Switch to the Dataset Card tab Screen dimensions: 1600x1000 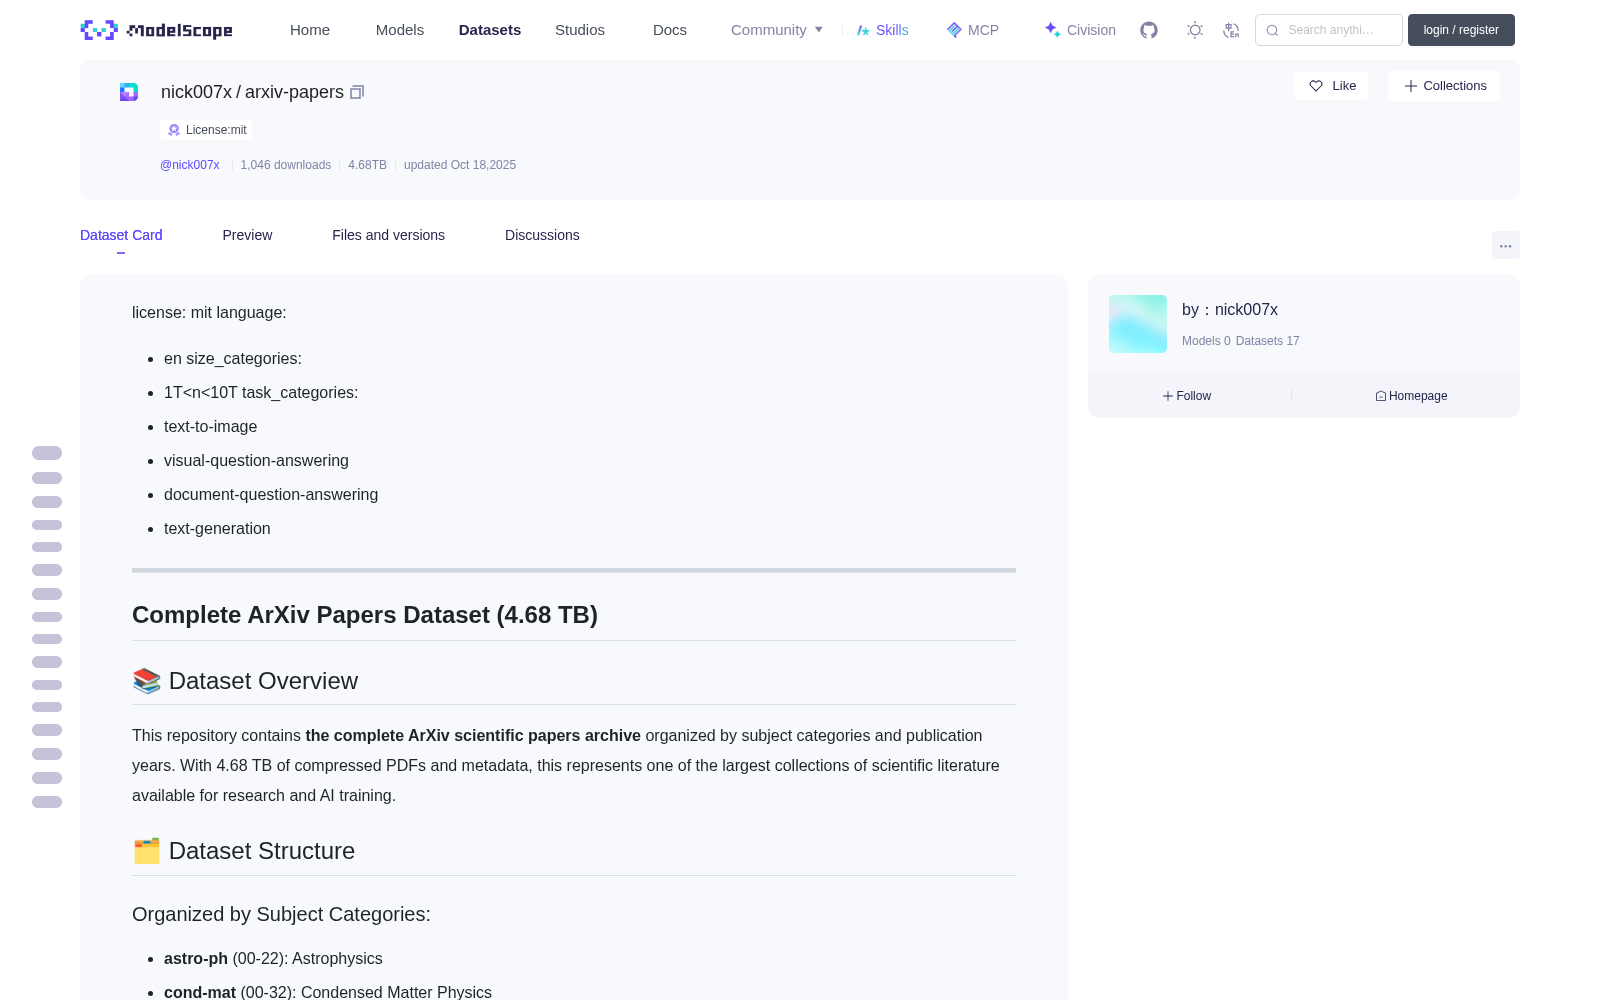pos(121,235)
